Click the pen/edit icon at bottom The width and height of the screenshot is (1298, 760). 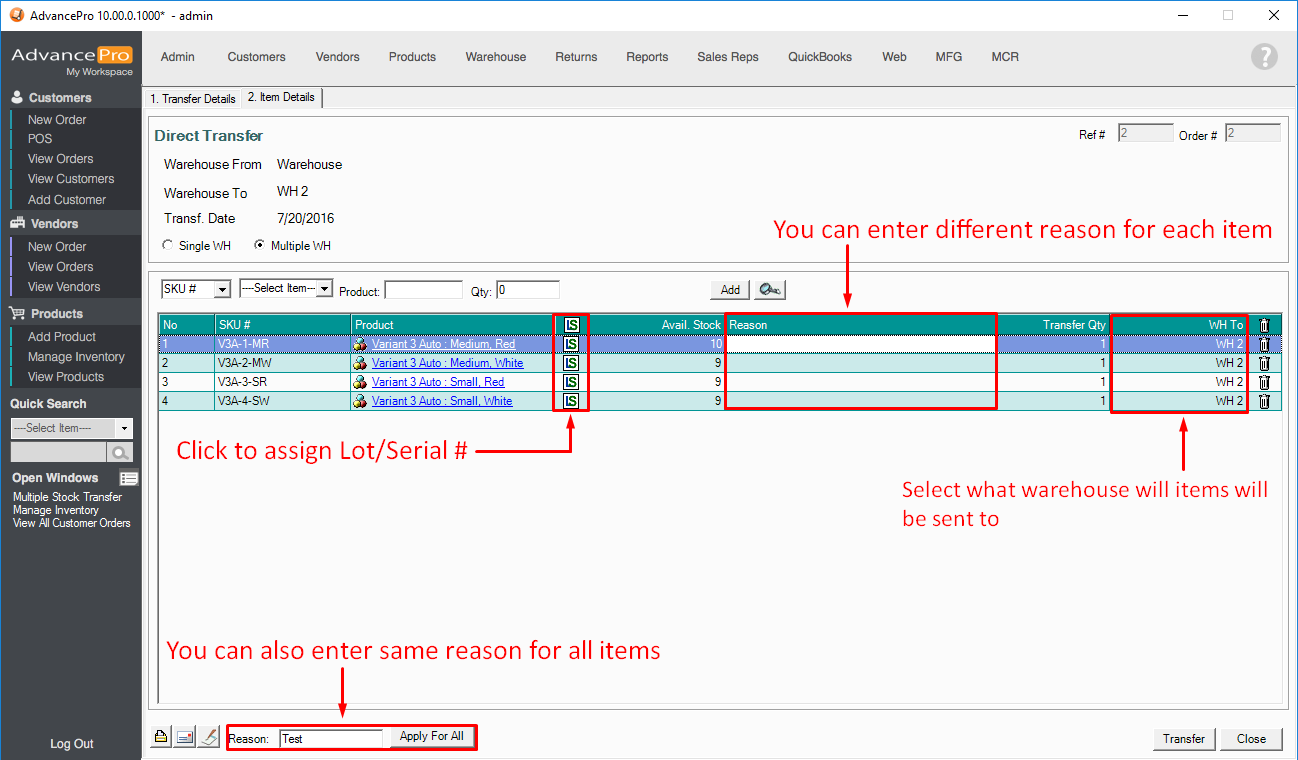(208, 738)
